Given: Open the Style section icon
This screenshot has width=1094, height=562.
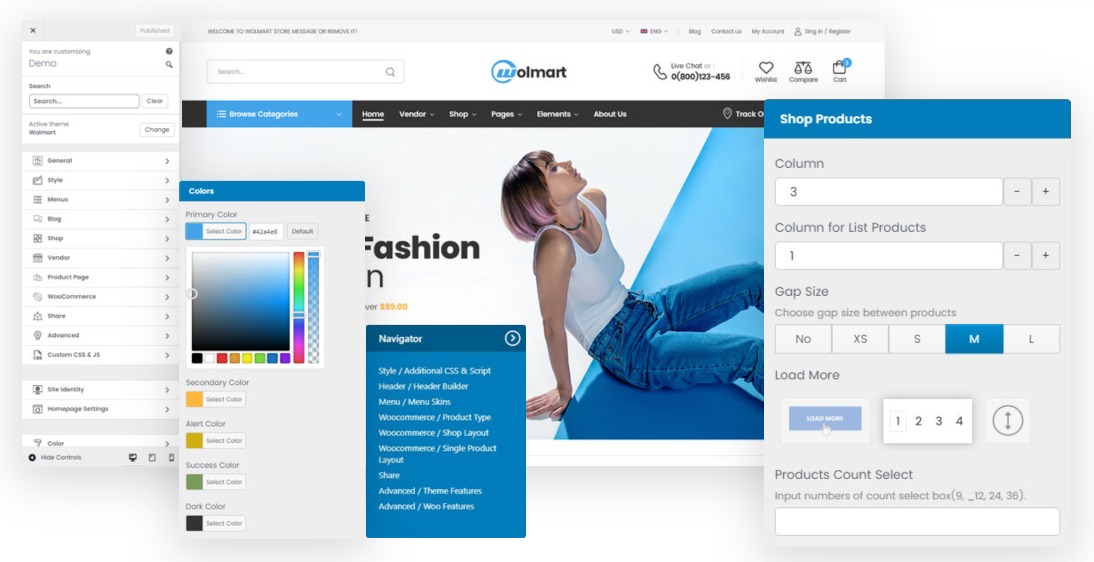Looking at the screenshot, I should (x=38, y=180).
